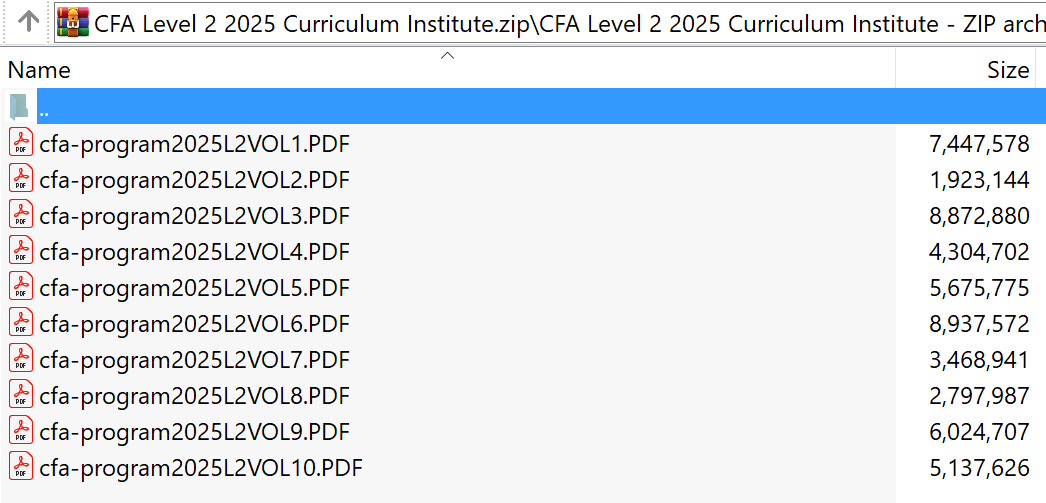Click the PDF icon of cfa-program2025L2VOL10.PDF
Viewport: 1046px width, 503px height.
(21, 467)
